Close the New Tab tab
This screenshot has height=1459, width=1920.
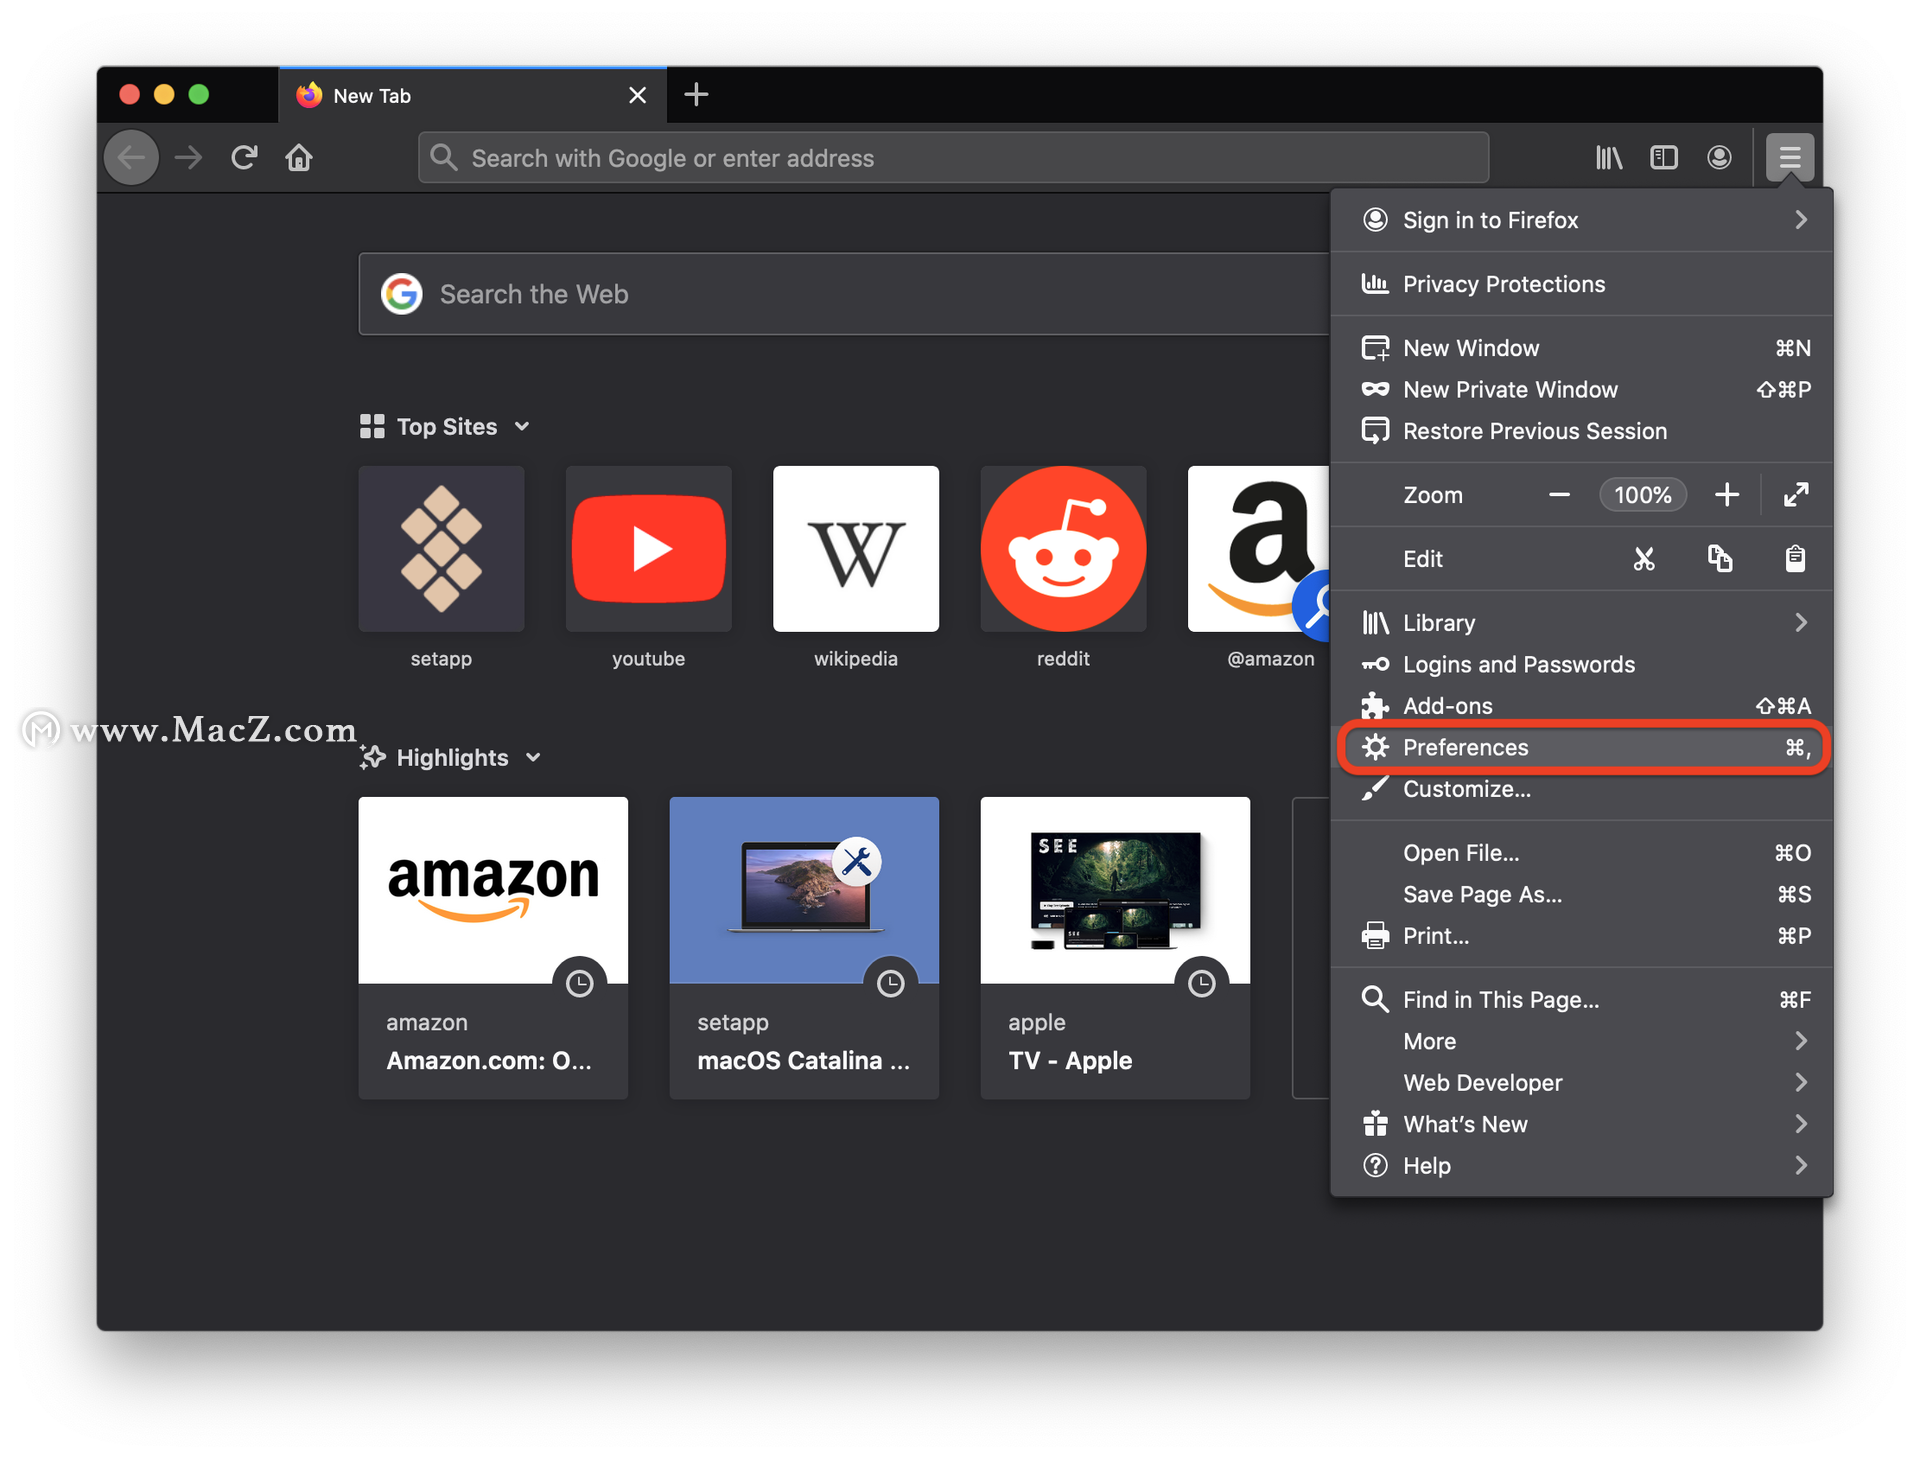pos(637,95)
